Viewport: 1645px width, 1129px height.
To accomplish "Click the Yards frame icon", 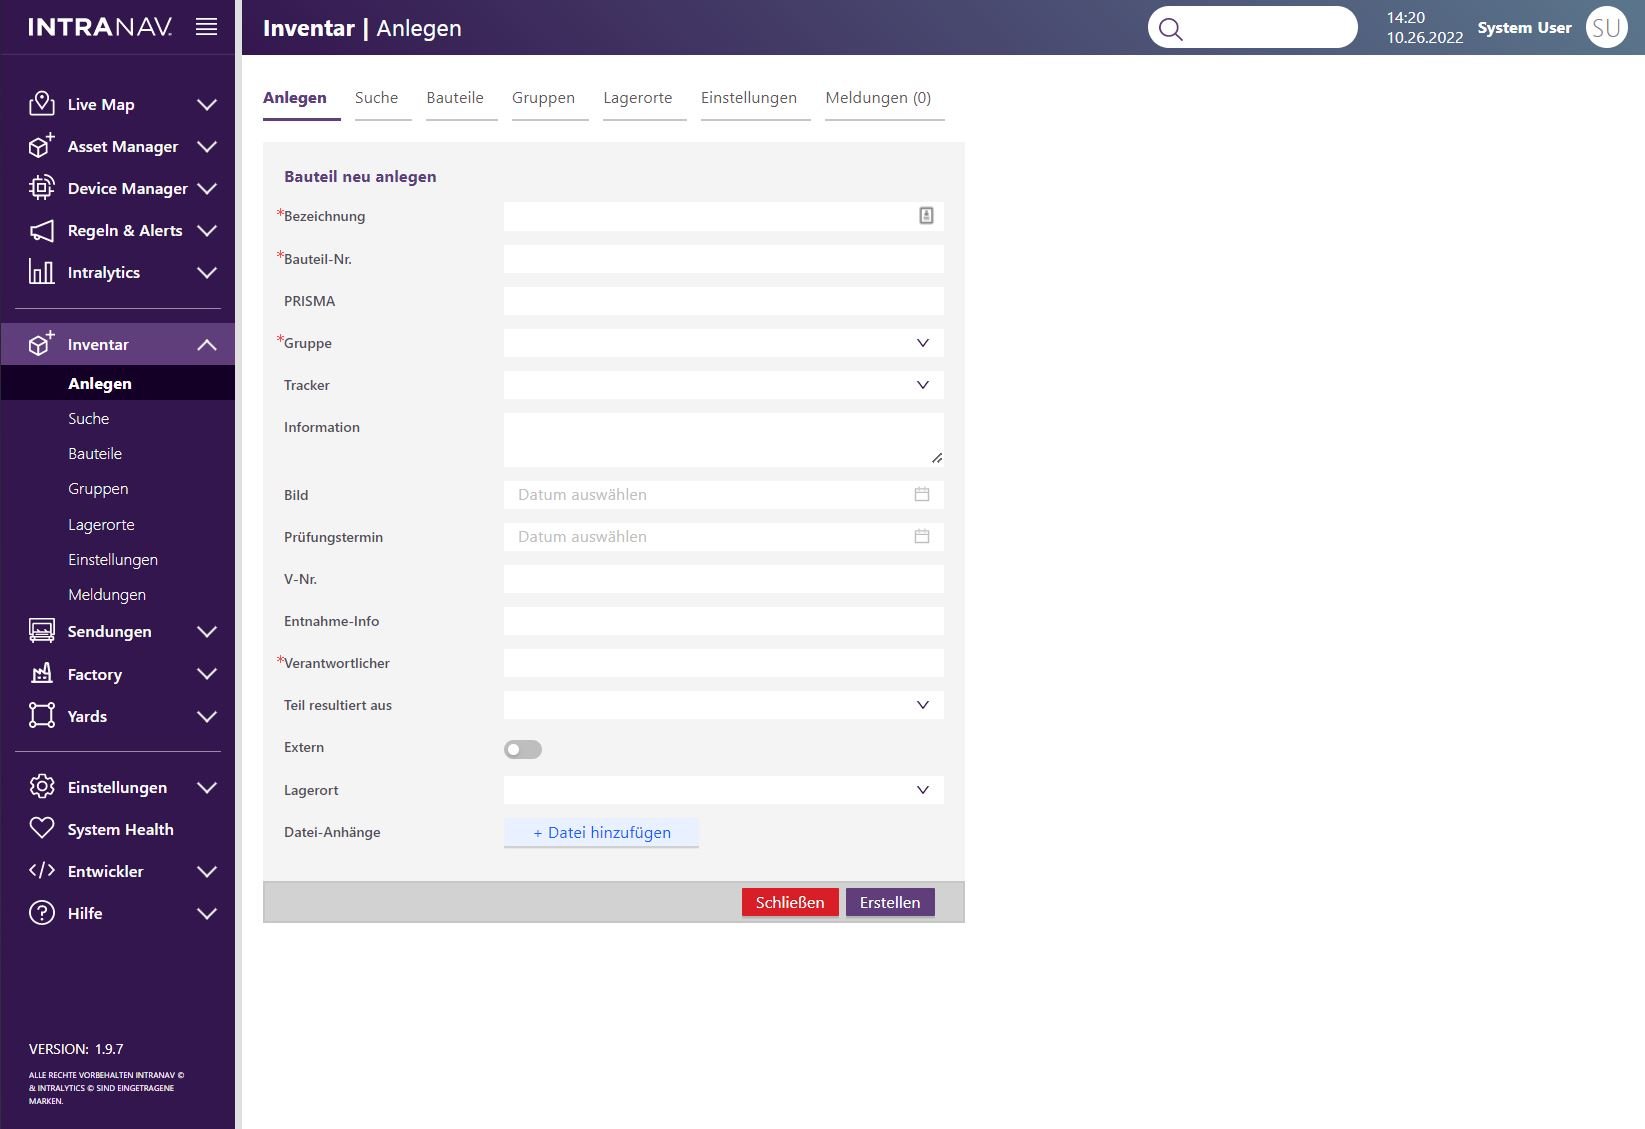I will [x=41, y=716].
